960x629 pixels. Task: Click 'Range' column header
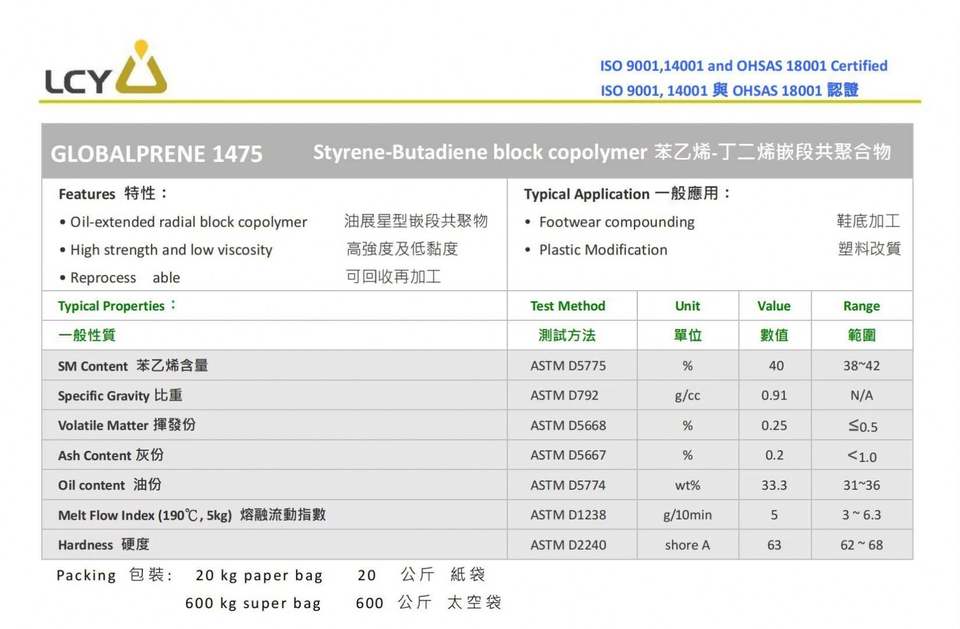pyautogui.click(x=861, y=306)
